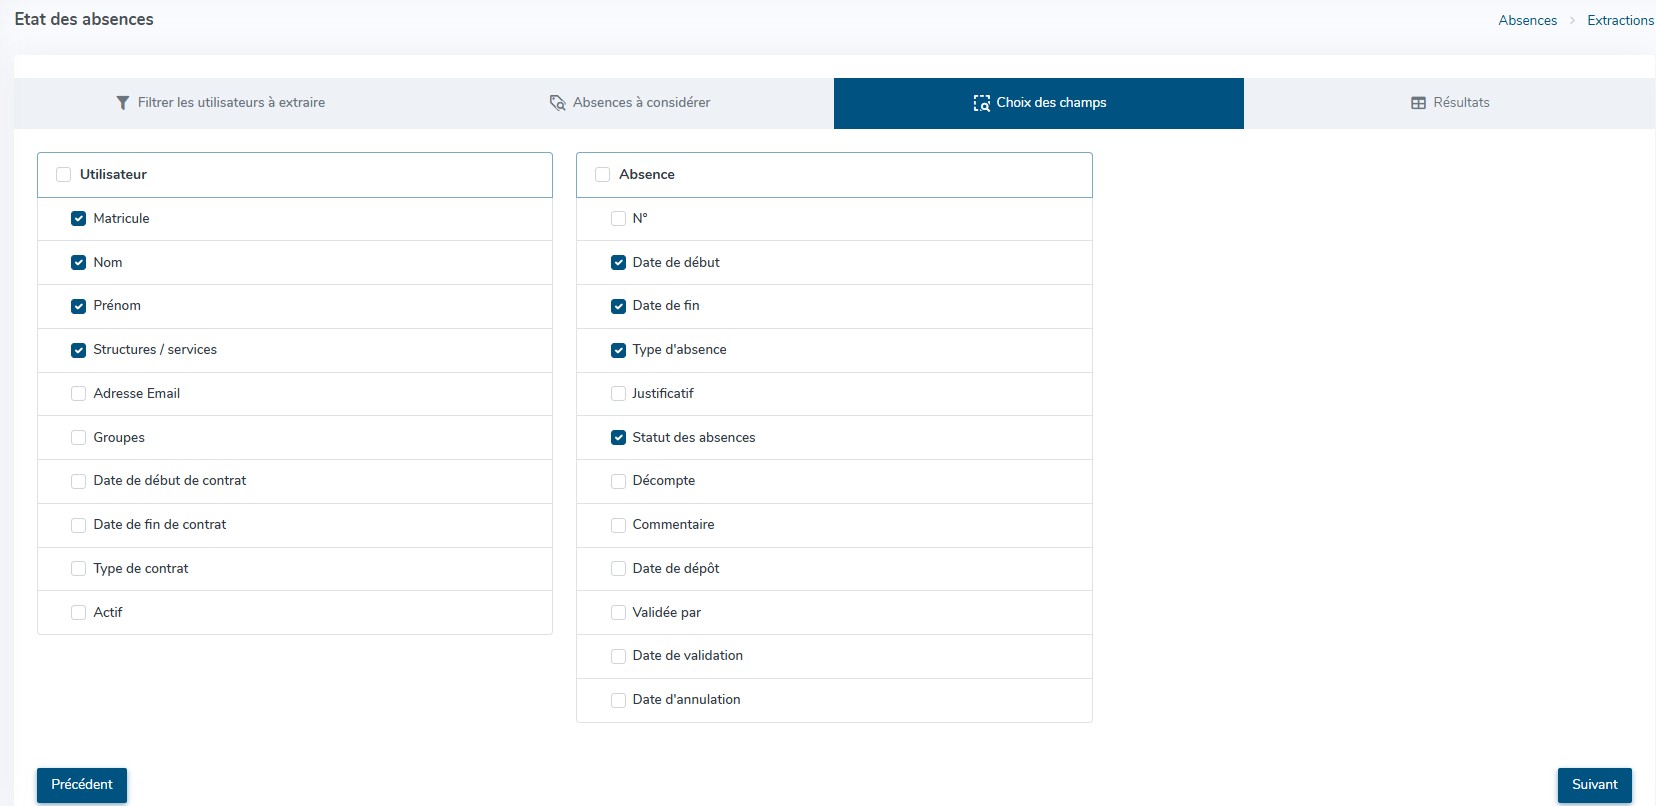Check the Absence header select-all box
This screenshot has height=806, width=1656.
tap(602, 175)
